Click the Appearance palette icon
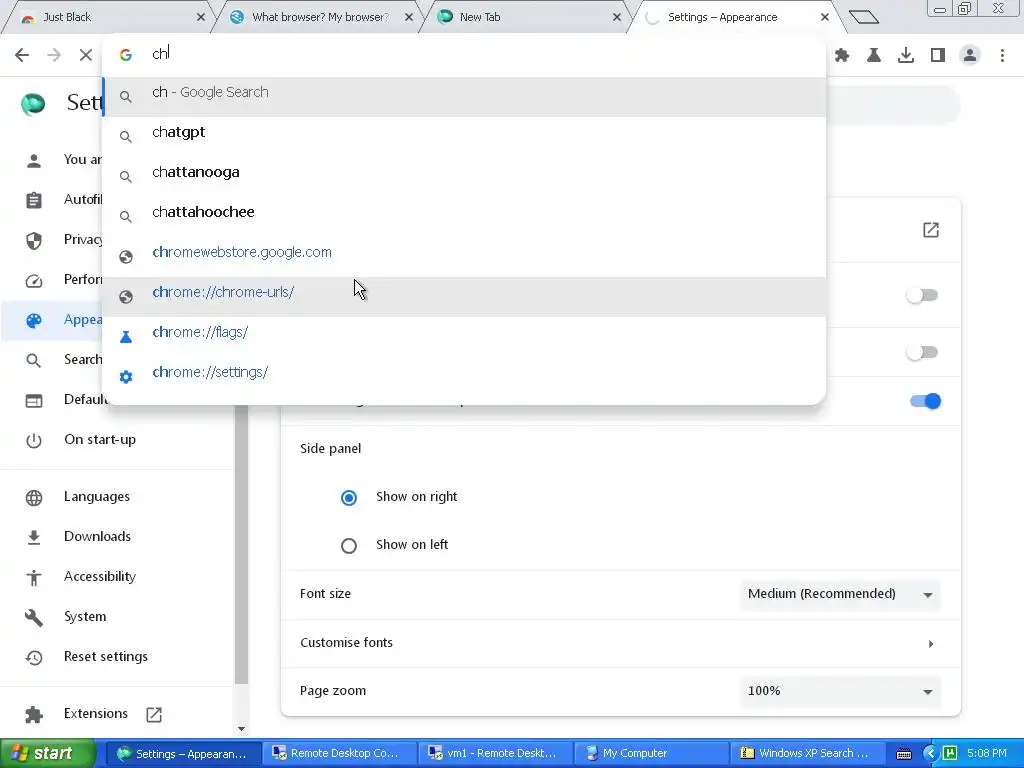The height and width of the screenshot is (768, 1024). tap(34, 320)
